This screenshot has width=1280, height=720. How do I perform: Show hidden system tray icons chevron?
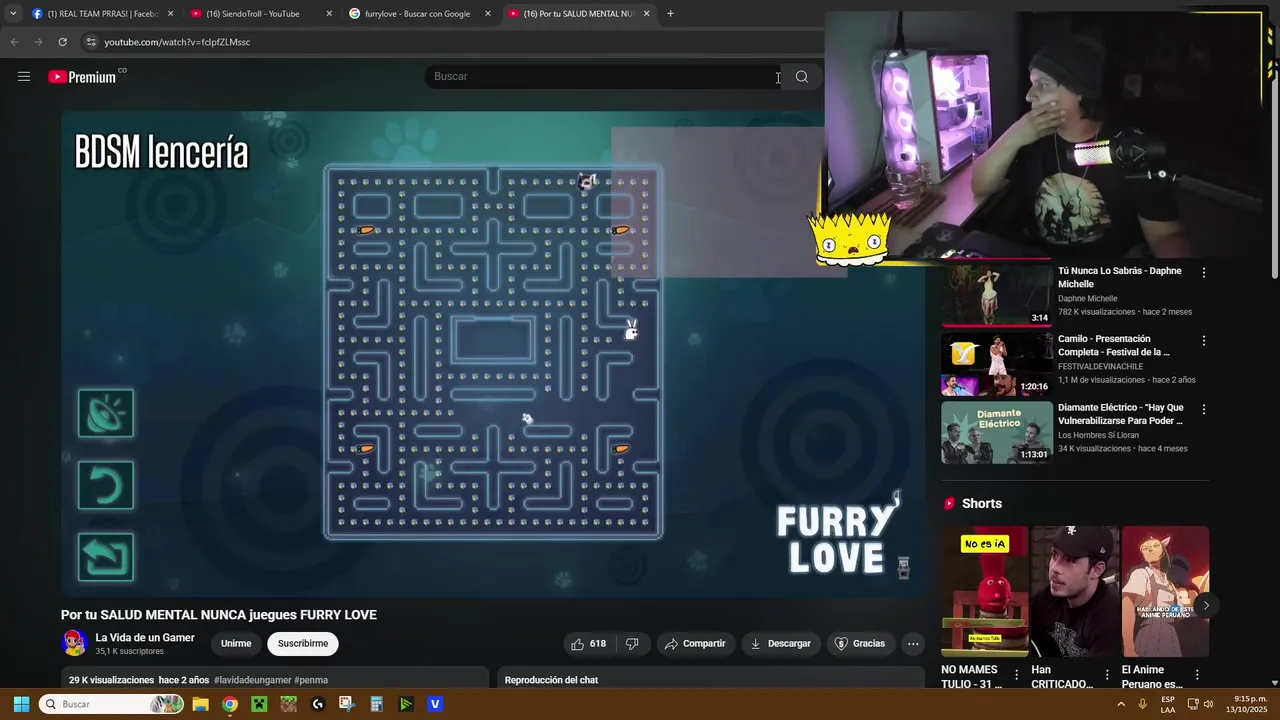tap(1121, 704)
